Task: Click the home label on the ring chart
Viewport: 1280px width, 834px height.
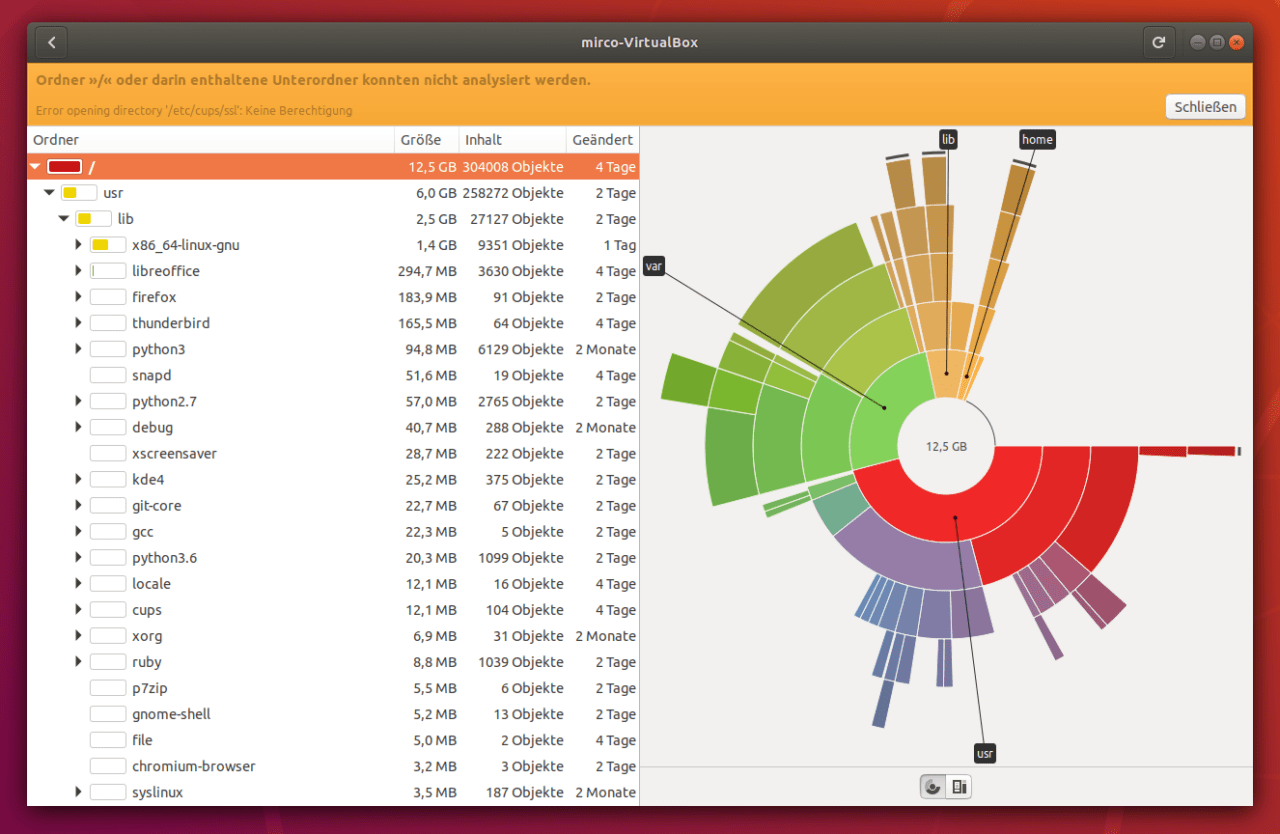Action: [1037, 139]
